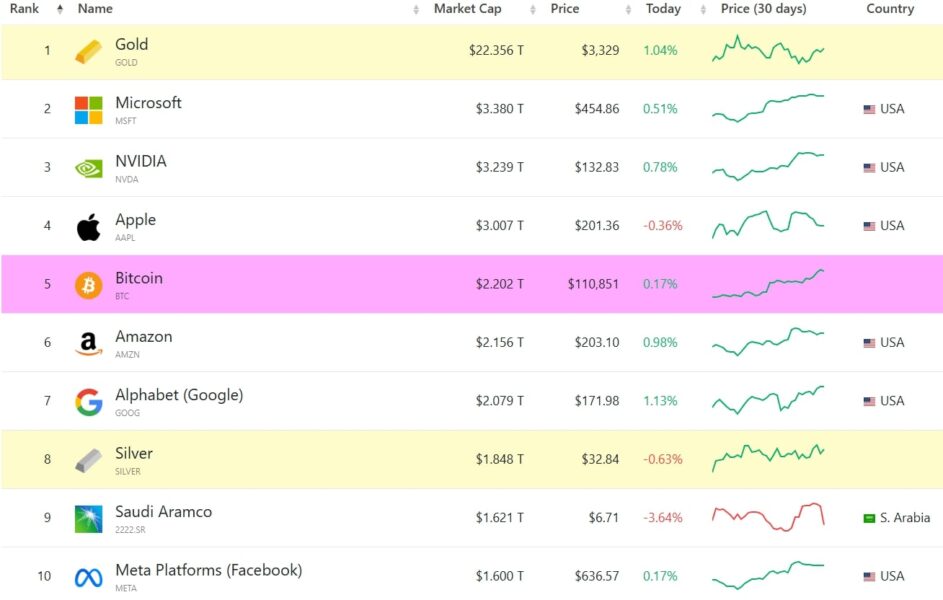
Task: Click the Apple logo icon
Action: [88, 227]
